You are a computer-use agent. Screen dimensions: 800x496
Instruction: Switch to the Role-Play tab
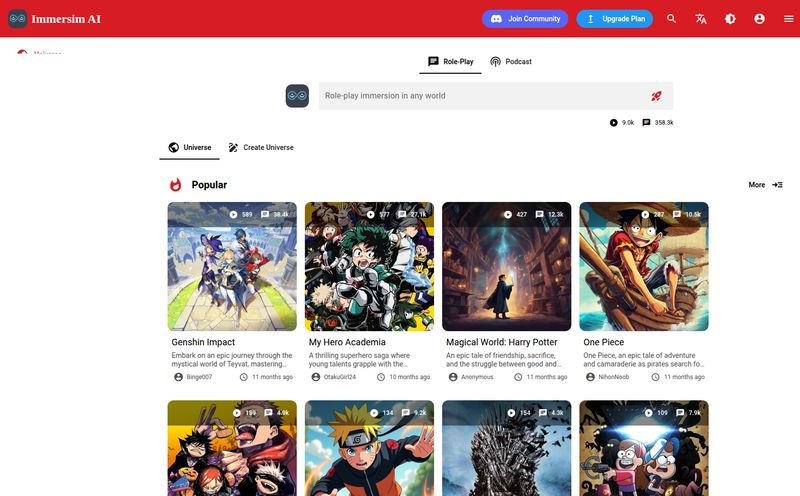451,62
